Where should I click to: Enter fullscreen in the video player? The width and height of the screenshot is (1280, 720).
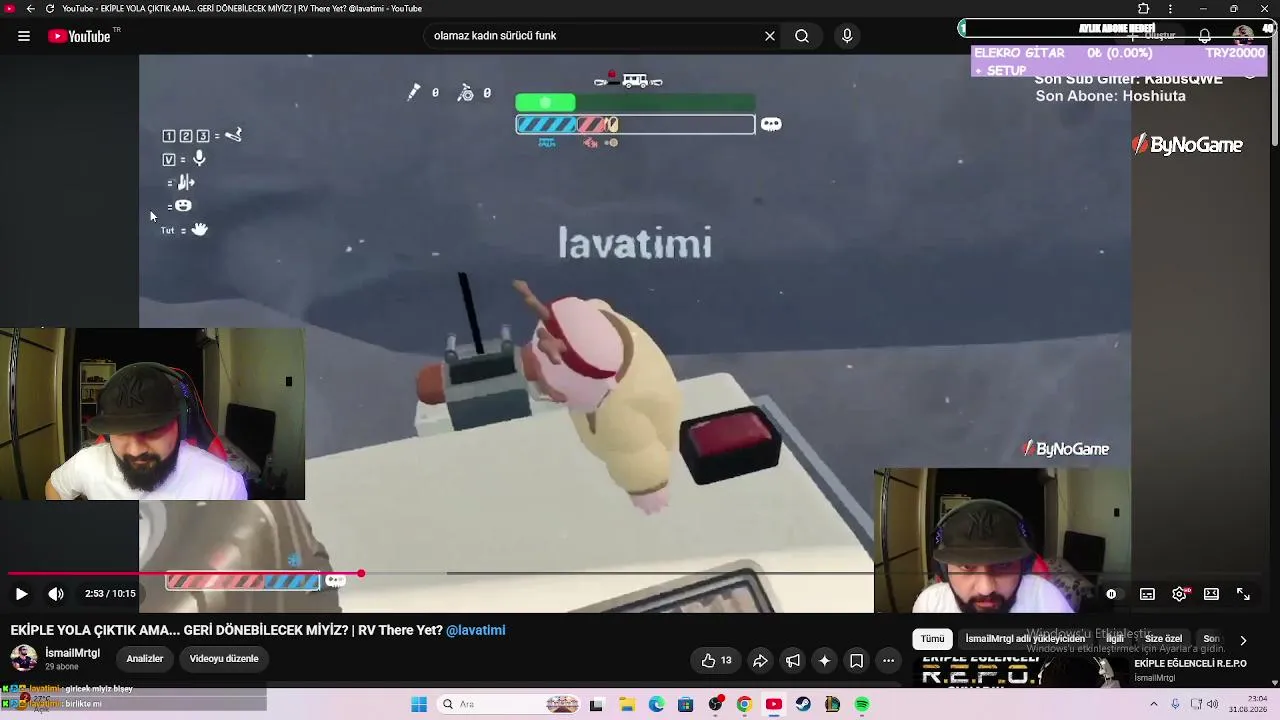[x=1243, y=594]
